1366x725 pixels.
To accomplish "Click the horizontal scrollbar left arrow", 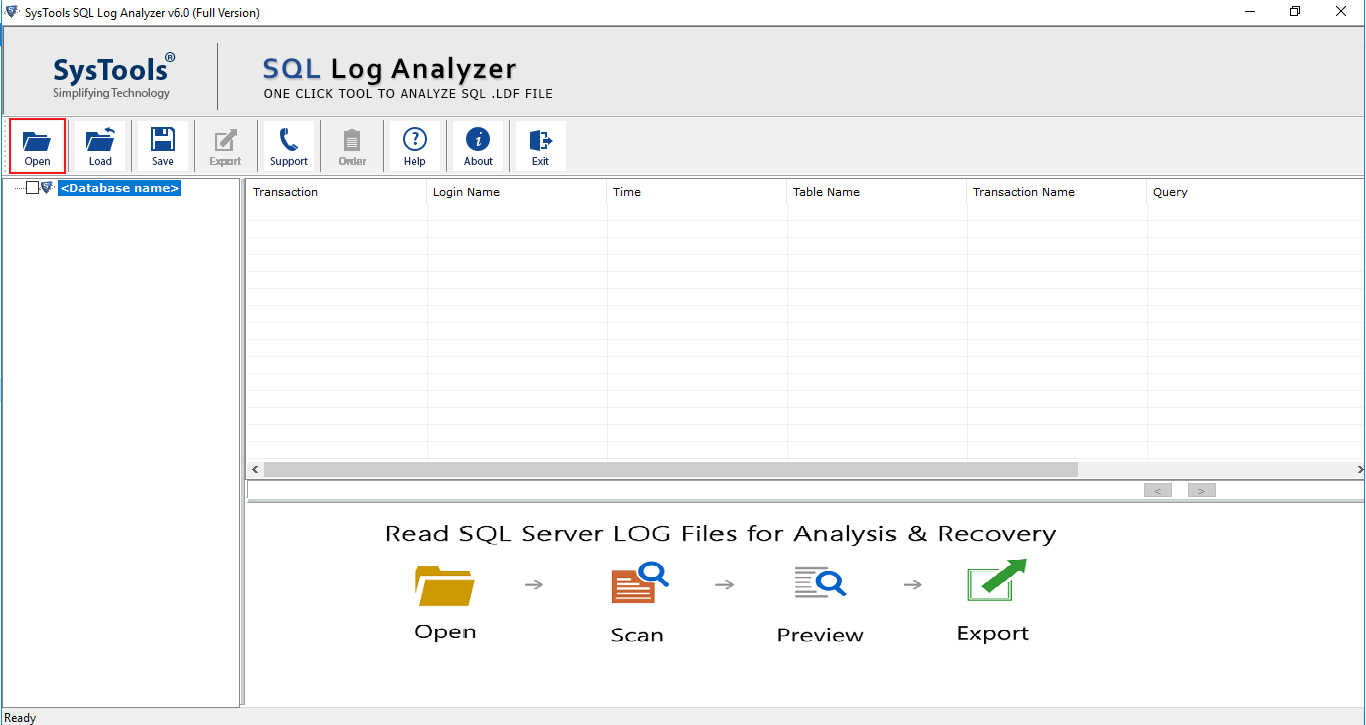I will pyautogui.click(x=256, y=469).
